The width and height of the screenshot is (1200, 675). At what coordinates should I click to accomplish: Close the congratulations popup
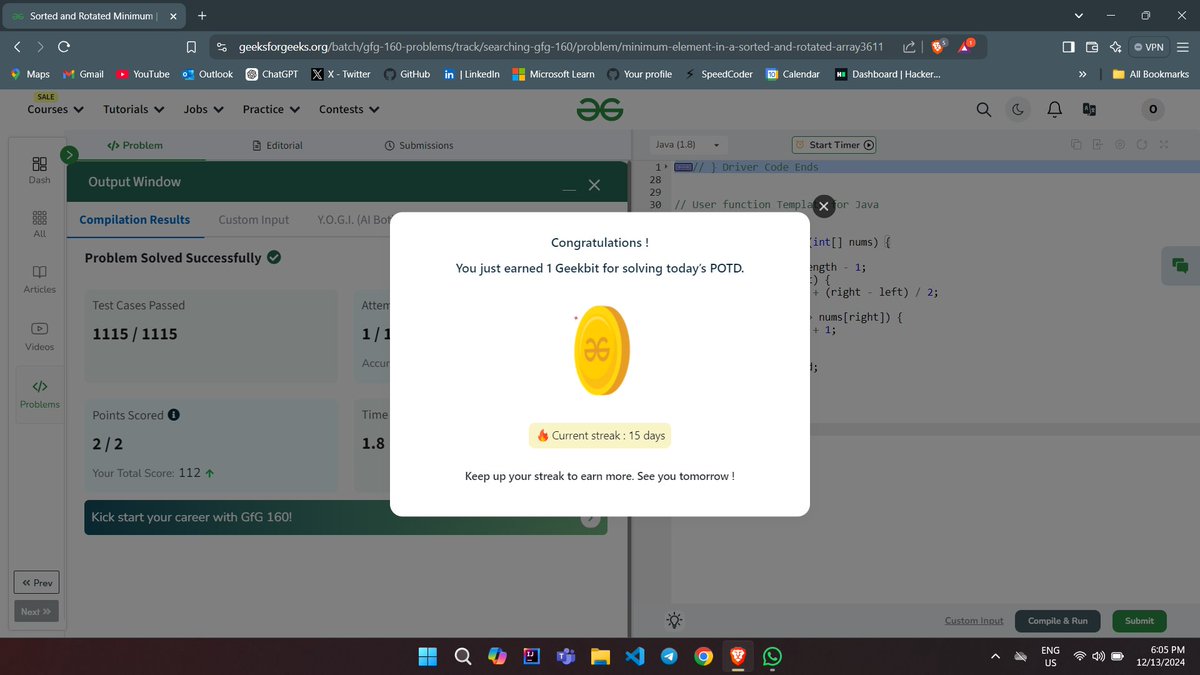(x=823, y=206)
